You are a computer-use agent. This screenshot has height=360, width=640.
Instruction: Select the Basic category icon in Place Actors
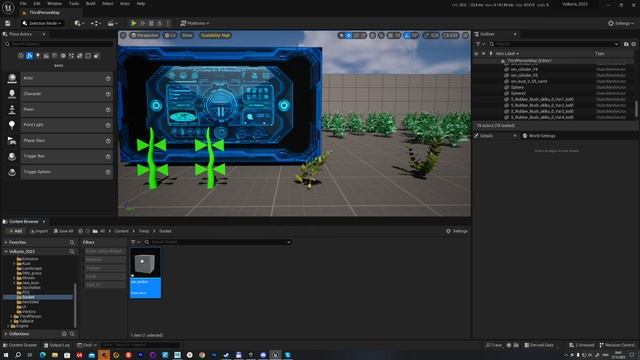[x=29, y=56]
